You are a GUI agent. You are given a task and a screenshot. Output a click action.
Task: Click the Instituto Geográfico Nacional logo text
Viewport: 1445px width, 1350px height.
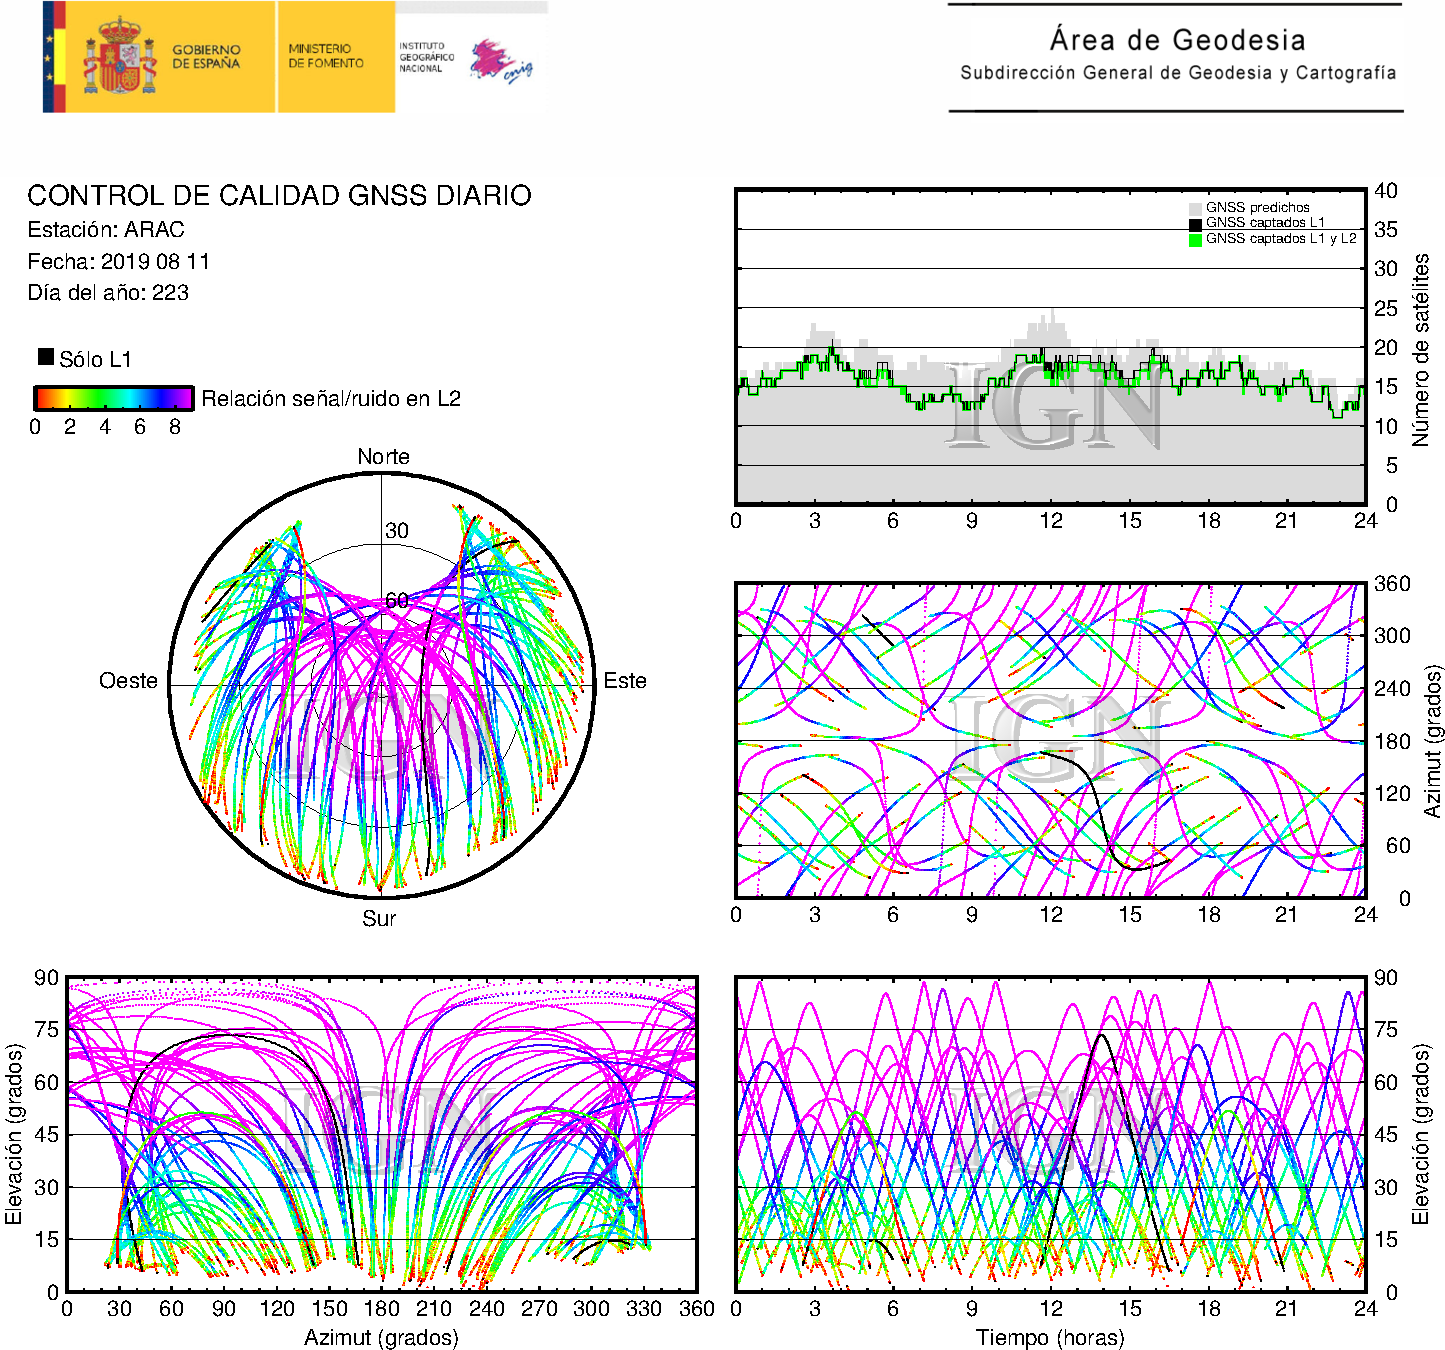coord(426,57)
